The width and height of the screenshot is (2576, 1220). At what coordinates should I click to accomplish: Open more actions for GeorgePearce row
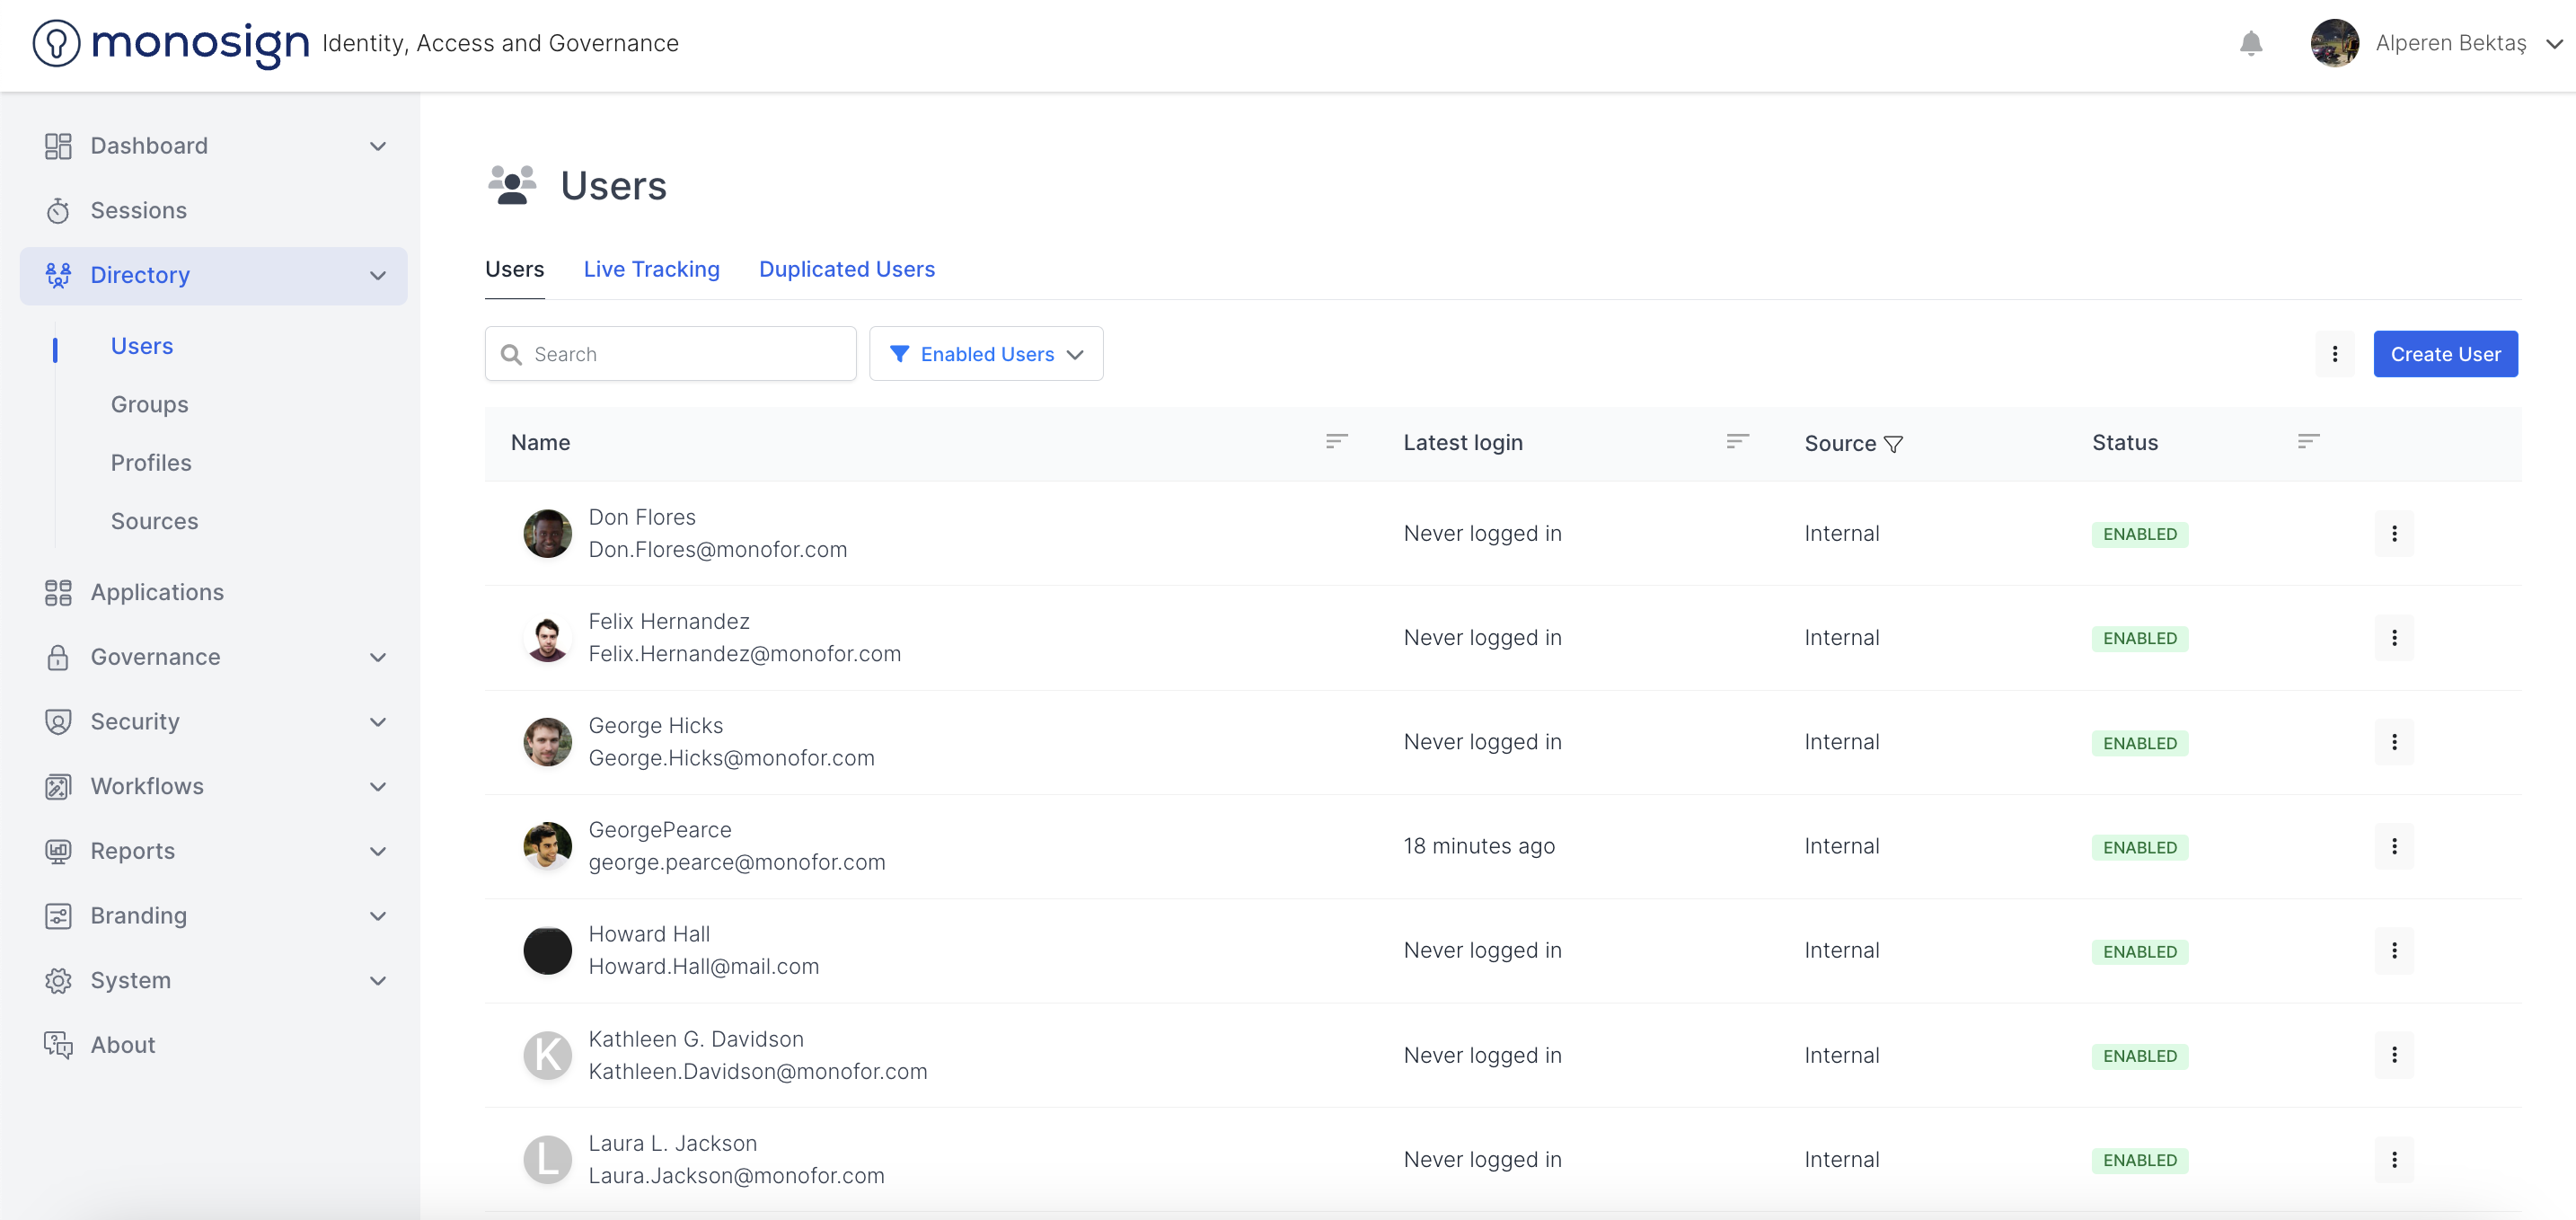[x=2393, y=846]
